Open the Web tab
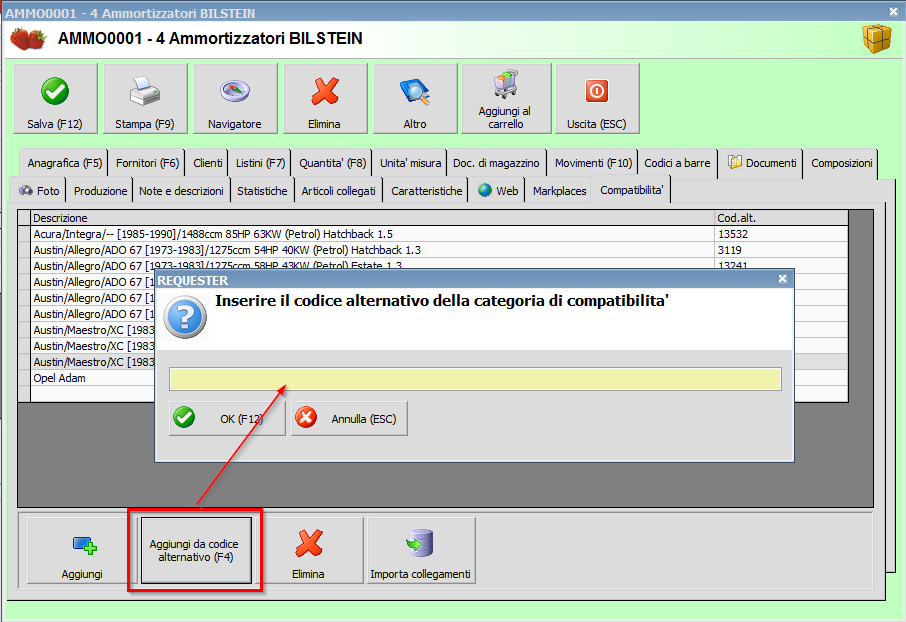Image resolution: width=906 pixels, height=622 pixels. (498, 191)
